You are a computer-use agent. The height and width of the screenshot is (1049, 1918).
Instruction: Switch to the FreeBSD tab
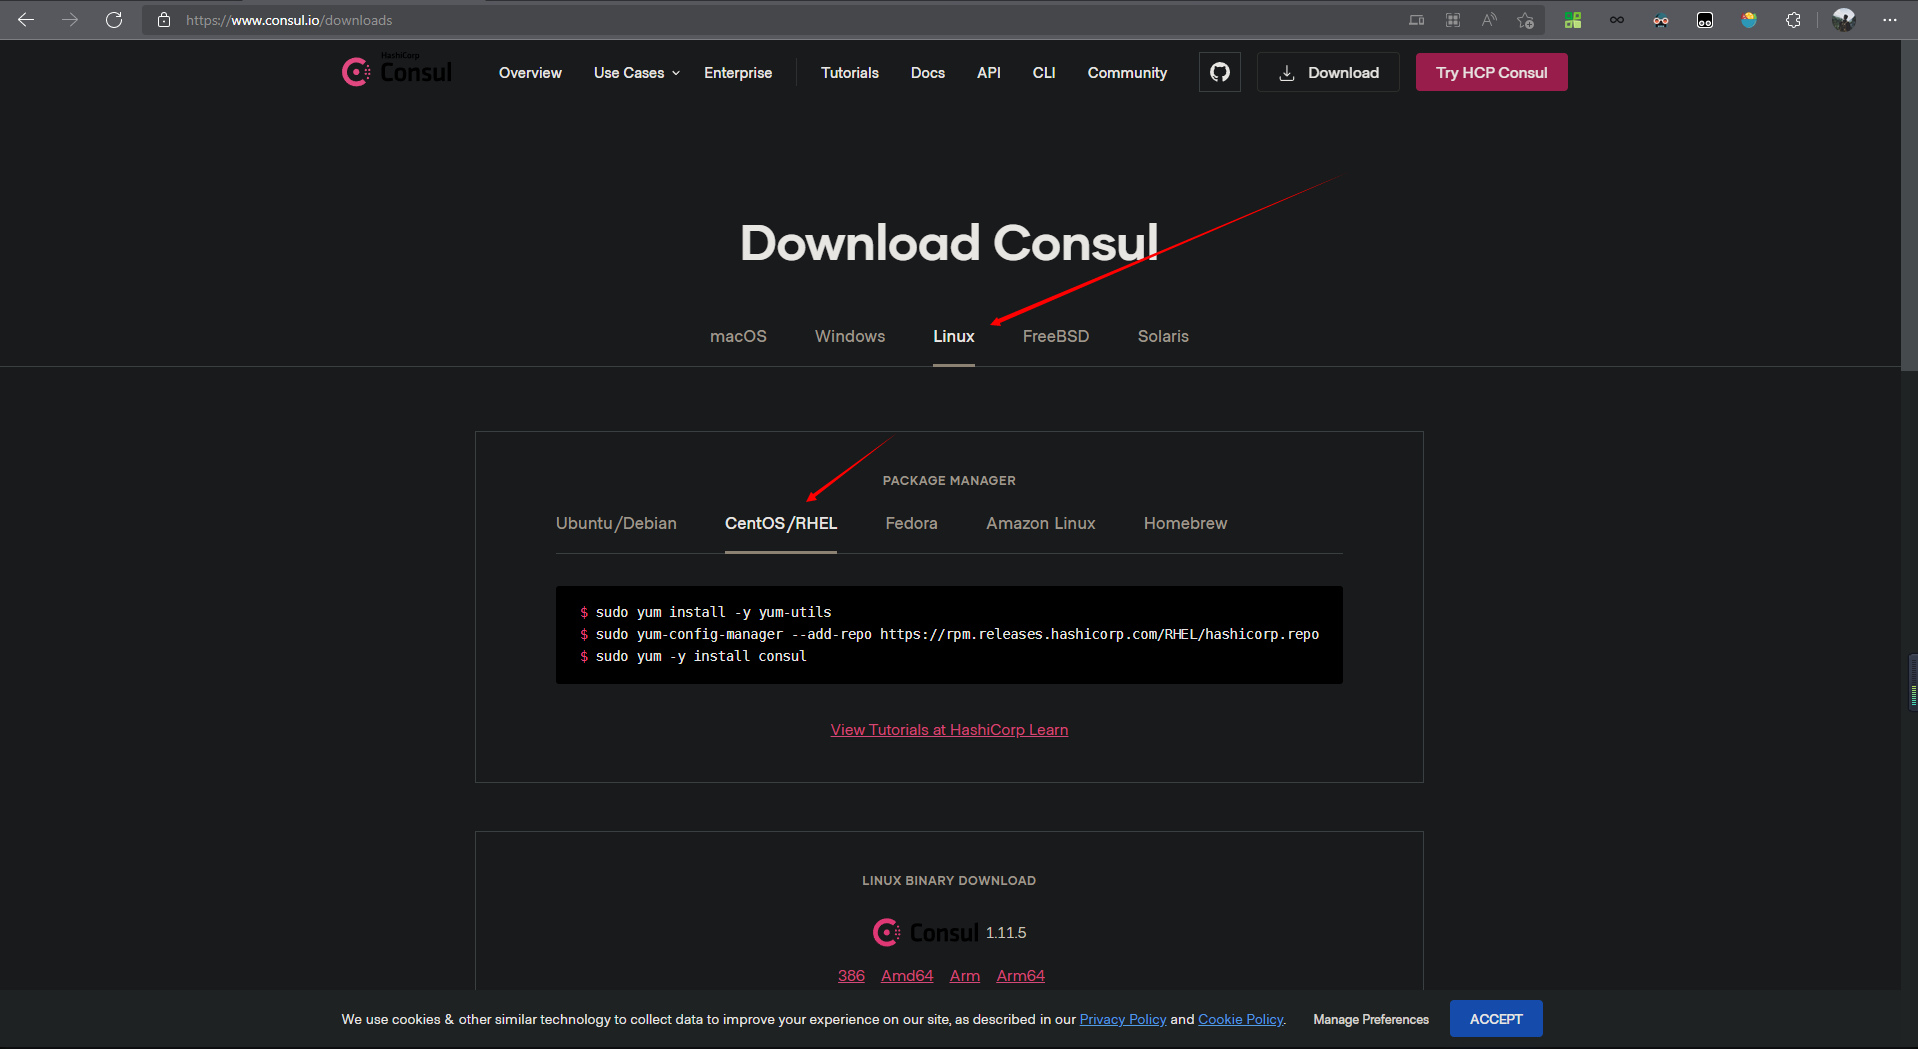pos(1056,336)
